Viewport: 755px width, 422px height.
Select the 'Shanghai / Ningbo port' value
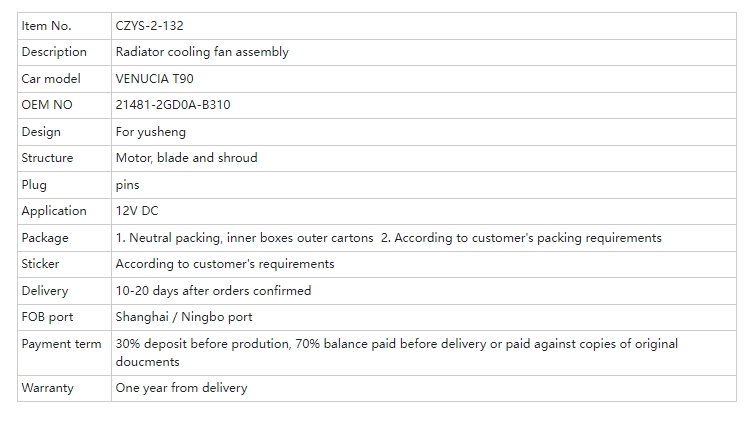pos(184,317)
